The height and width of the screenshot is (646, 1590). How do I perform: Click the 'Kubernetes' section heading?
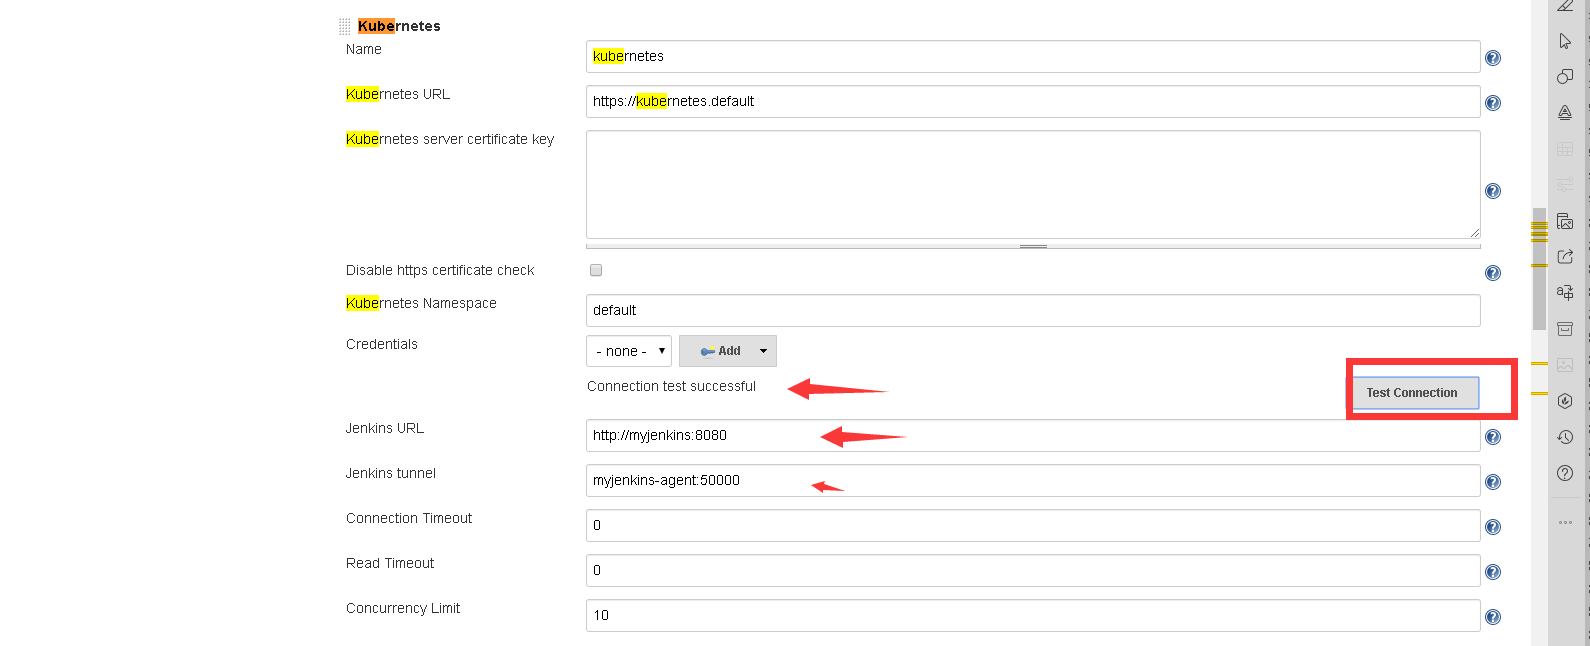[399, 26]
